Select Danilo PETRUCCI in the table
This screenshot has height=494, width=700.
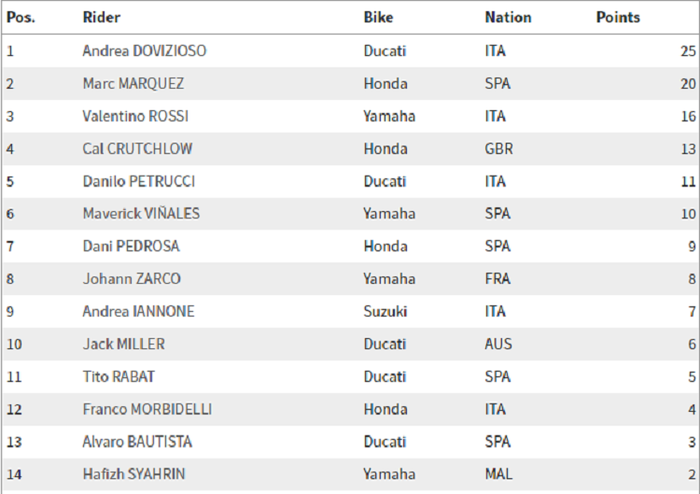point(138,182)
